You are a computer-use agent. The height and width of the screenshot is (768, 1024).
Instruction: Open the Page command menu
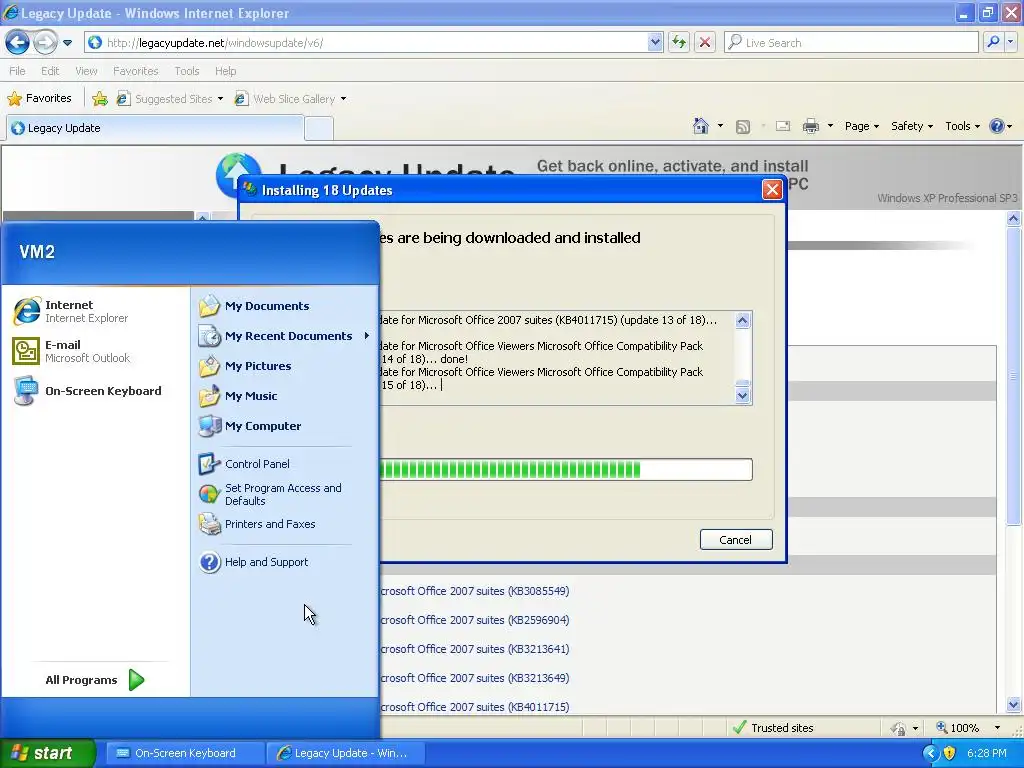click(x=861, y=126)
